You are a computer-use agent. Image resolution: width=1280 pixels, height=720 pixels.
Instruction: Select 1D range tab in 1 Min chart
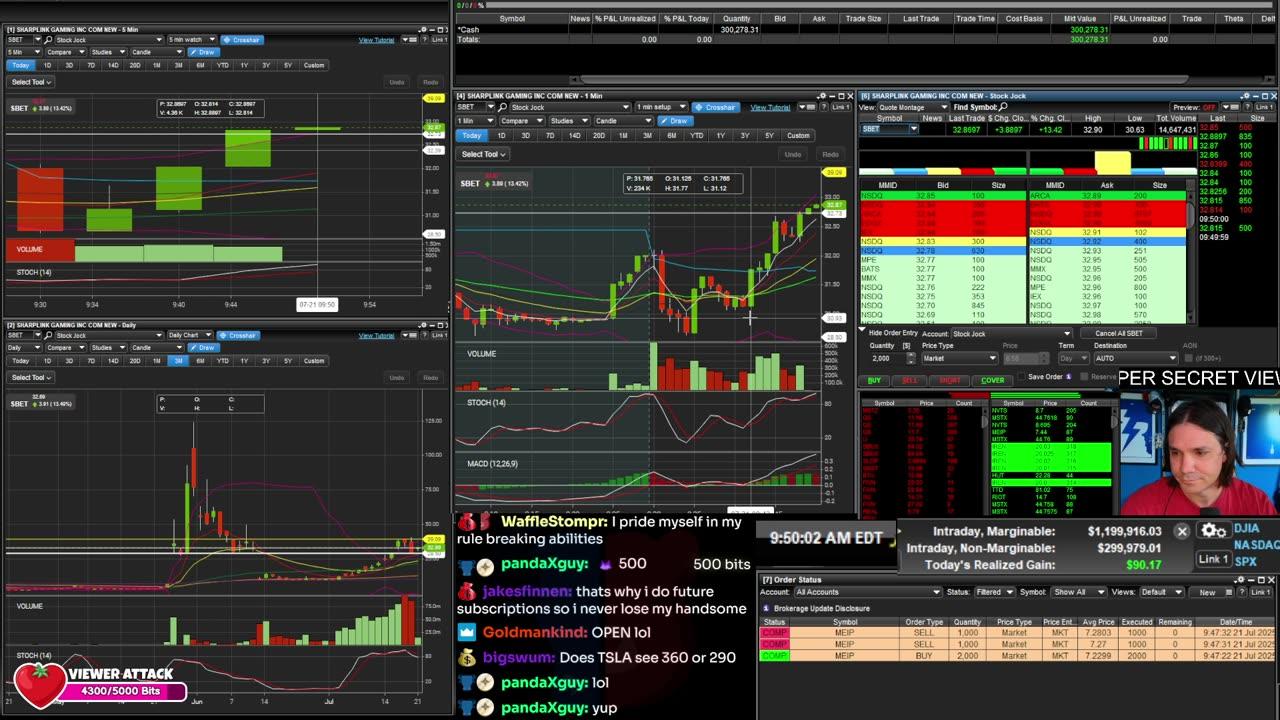coord(501,135)
